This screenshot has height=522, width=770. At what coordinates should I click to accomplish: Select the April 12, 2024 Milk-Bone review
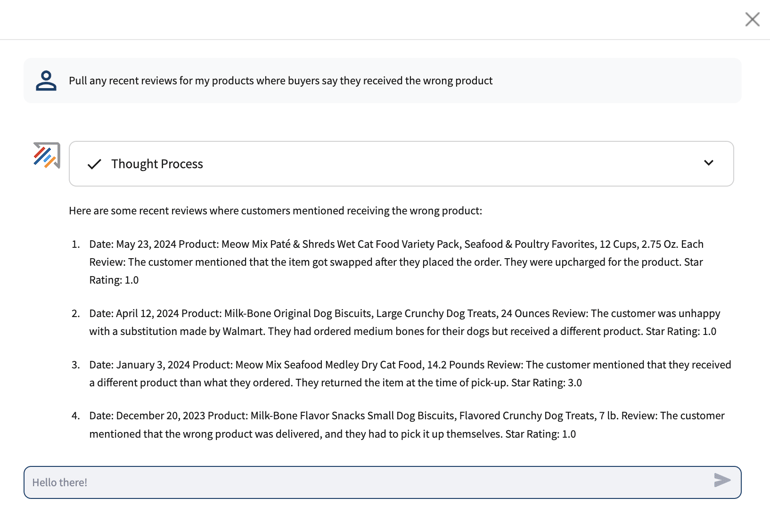pyautogui.click(x=405, y=322)
